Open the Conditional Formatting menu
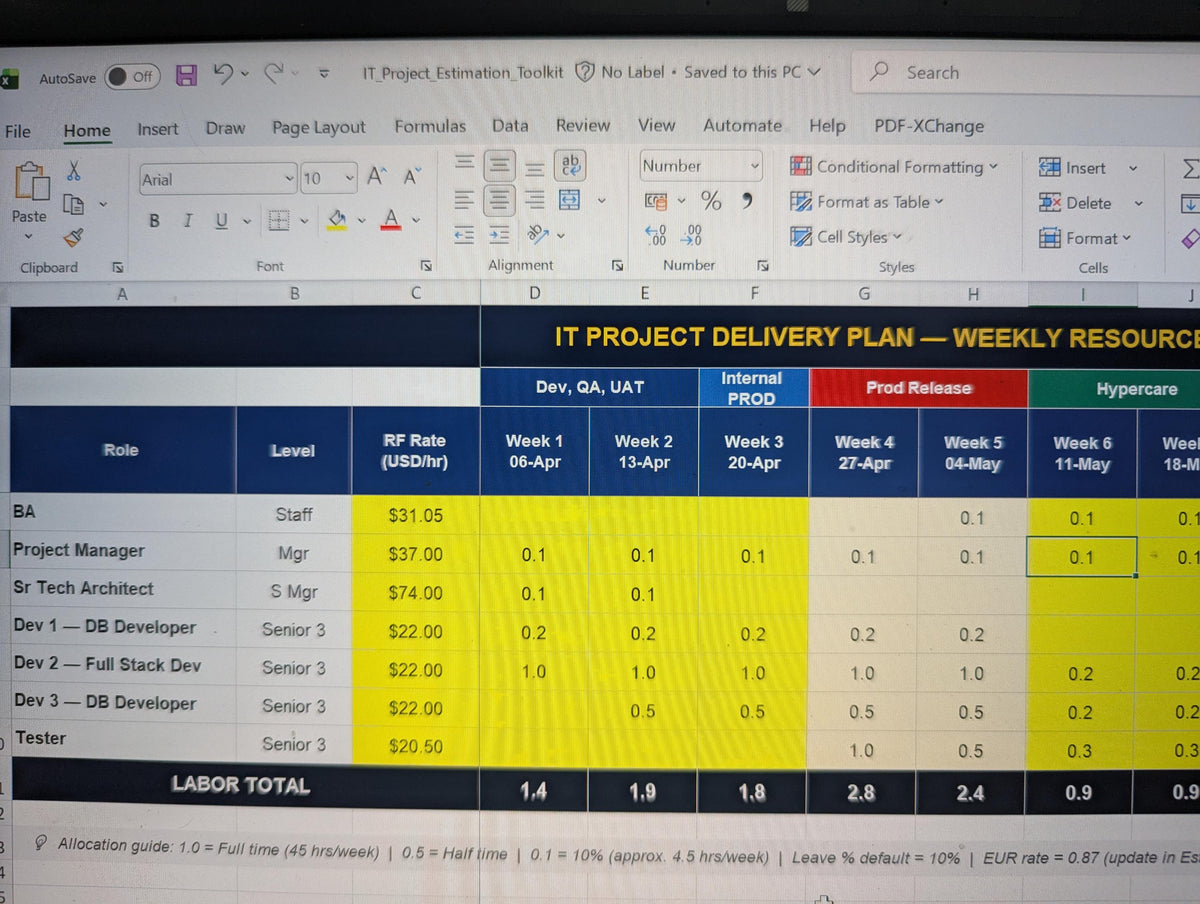Screen dimensions: 1200x904 coord(894,167)
